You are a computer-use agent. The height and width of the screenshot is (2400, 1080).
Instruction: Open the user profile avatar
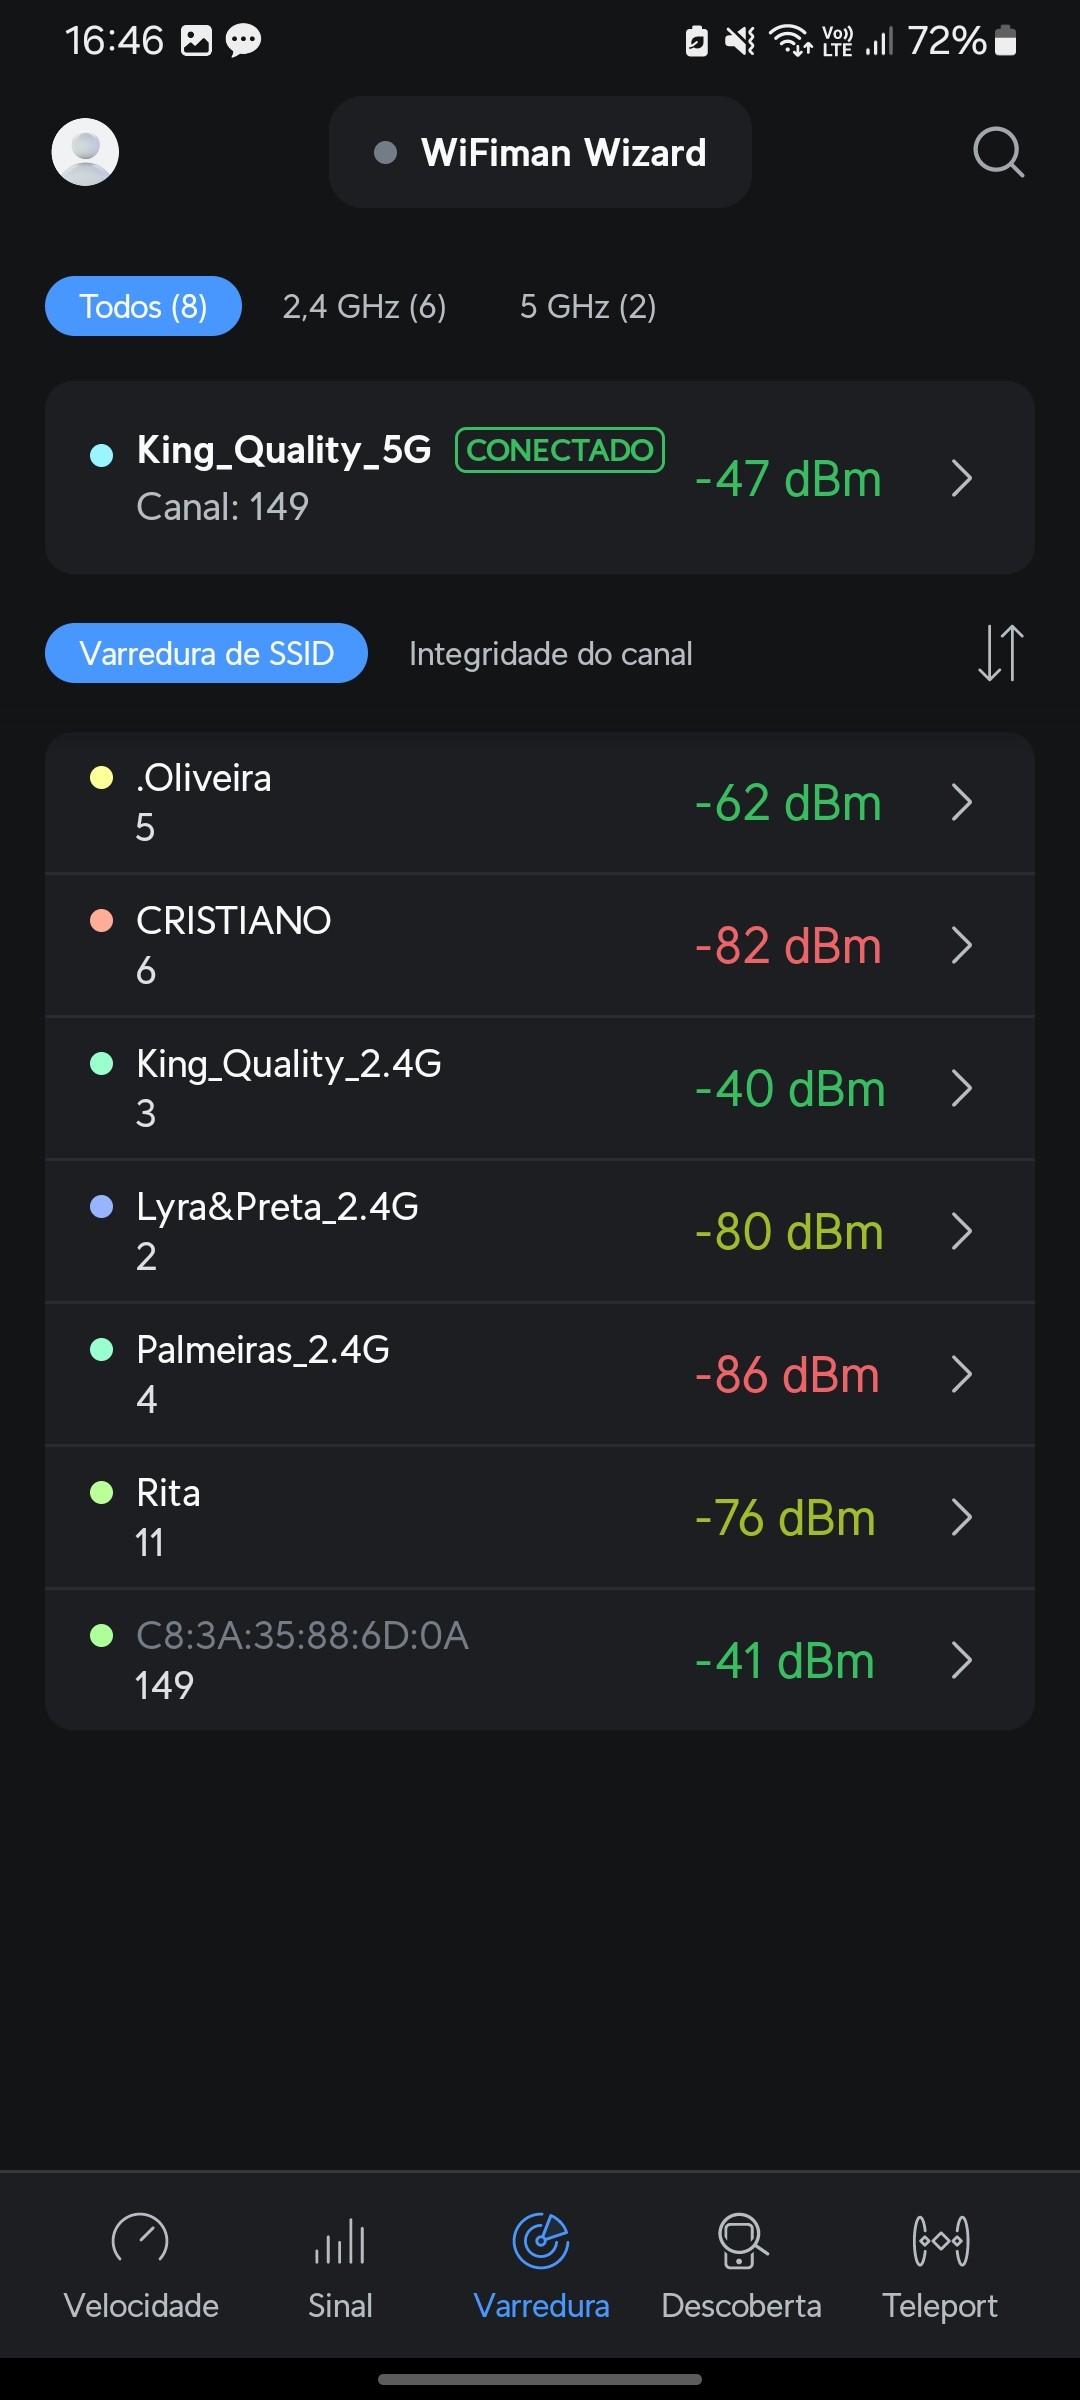85,152
